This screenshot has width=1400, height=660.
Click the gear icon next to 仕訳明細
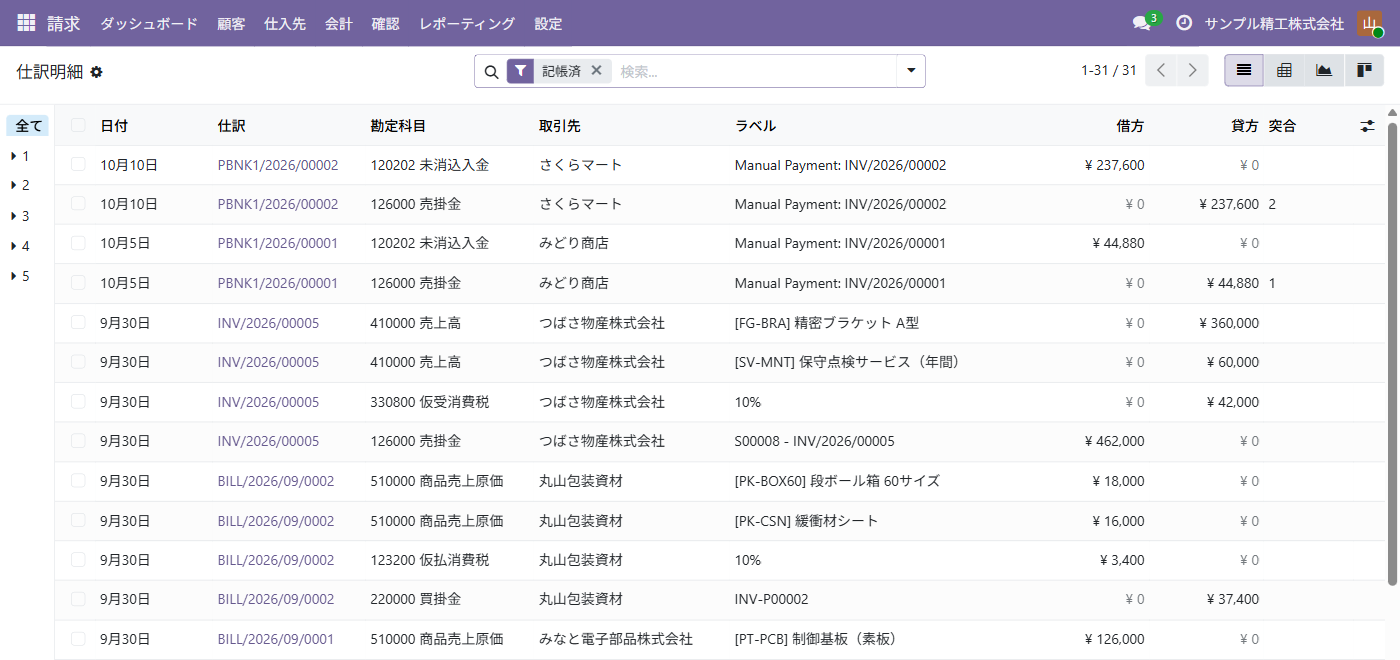[96, 72]
